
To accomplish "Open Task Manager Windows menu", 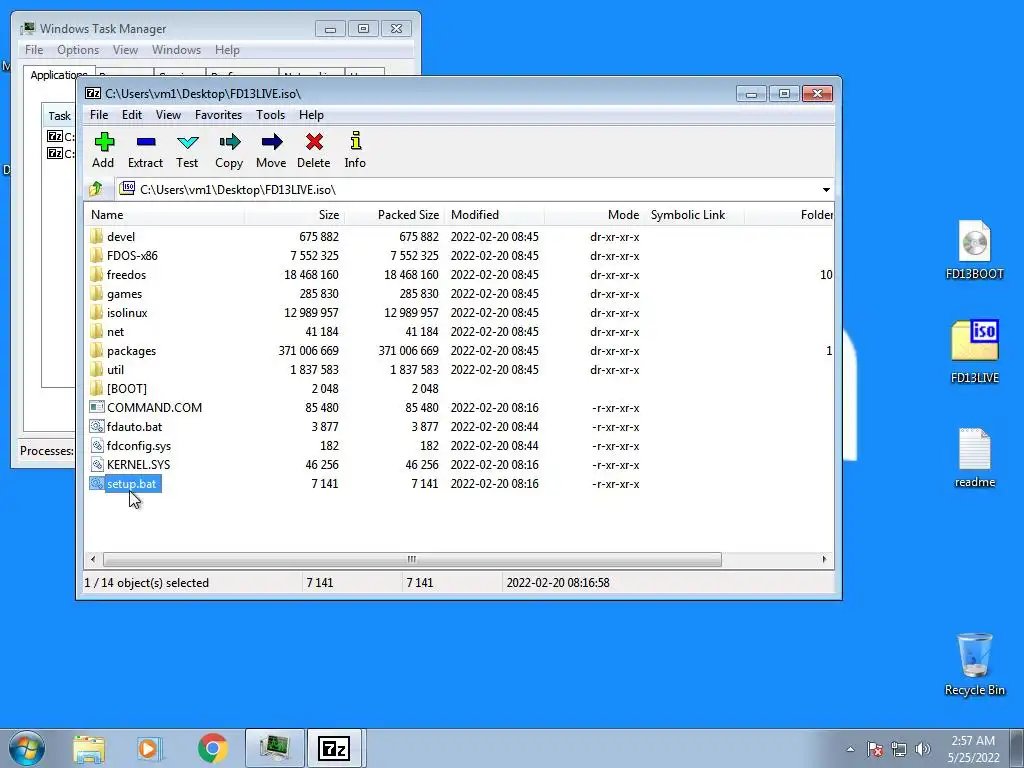I will point(176,50).
